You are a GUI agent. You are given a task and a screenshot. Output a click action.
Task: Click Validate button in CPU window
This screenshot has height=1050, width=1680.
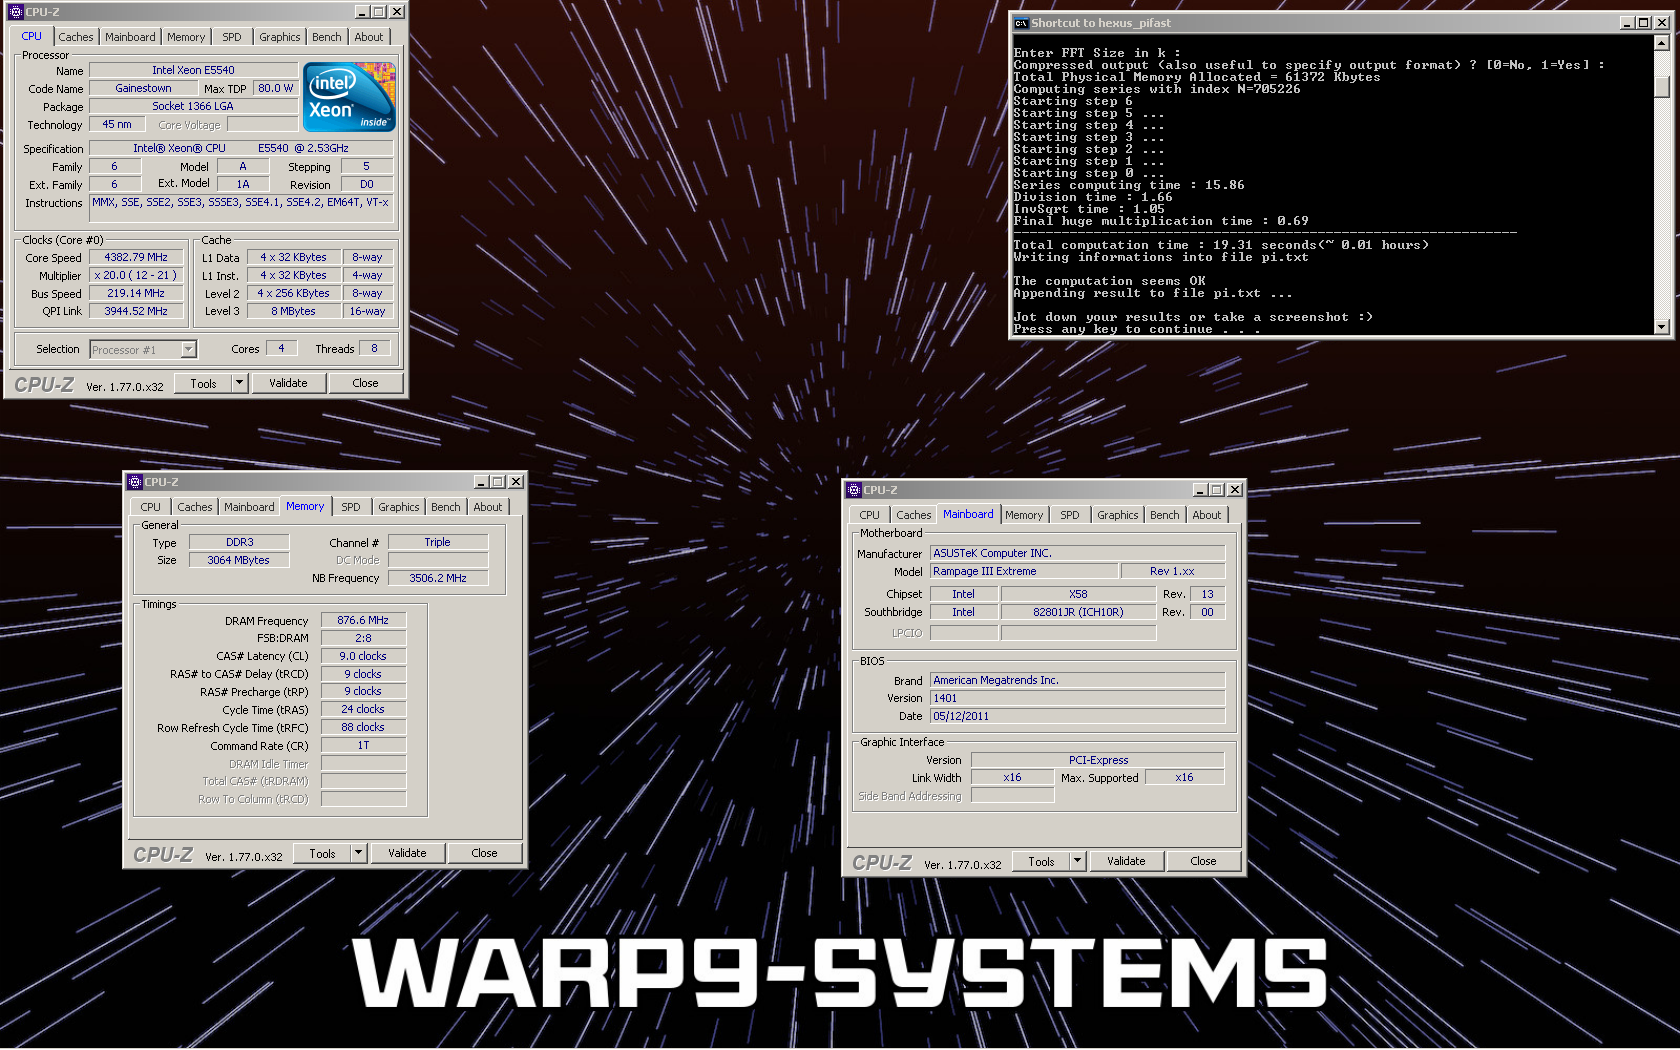[x=288, y=383]
